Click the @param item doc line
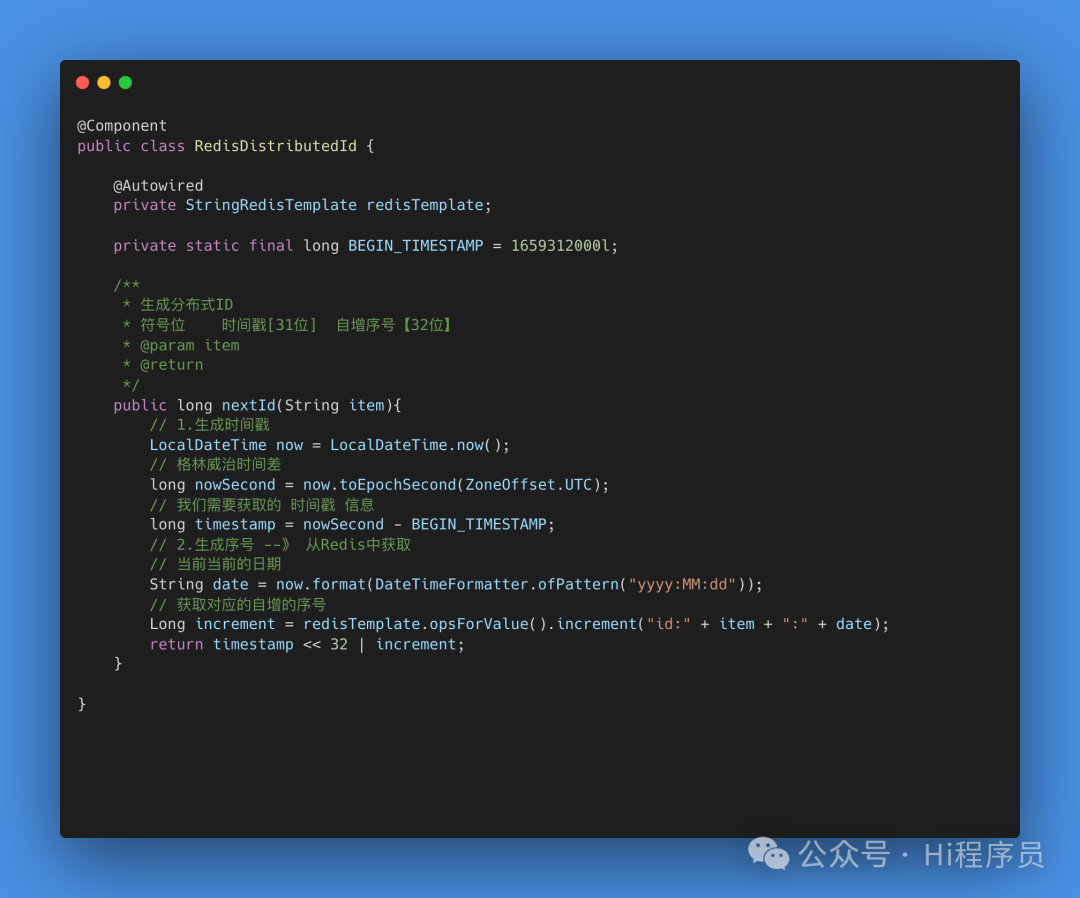 189,346
